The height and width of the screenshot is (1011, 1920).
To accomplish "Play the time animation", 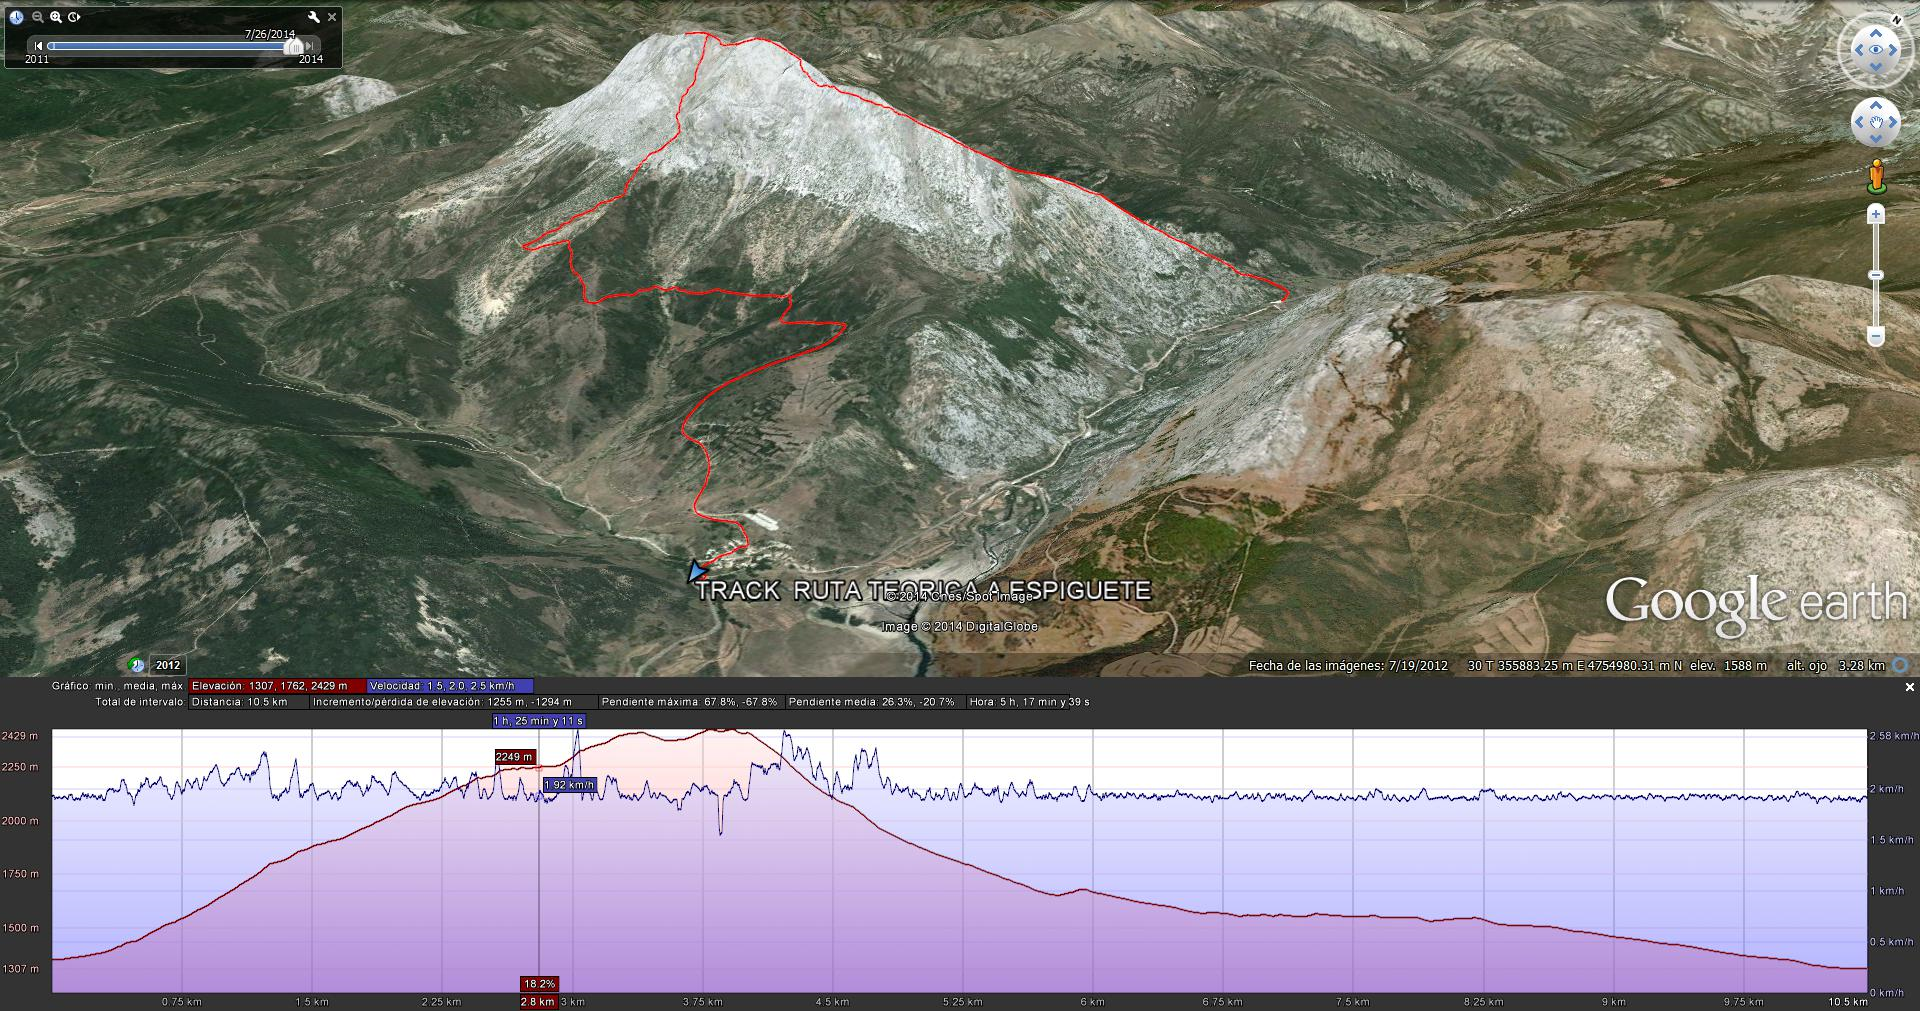I will (x=75, y=17).
